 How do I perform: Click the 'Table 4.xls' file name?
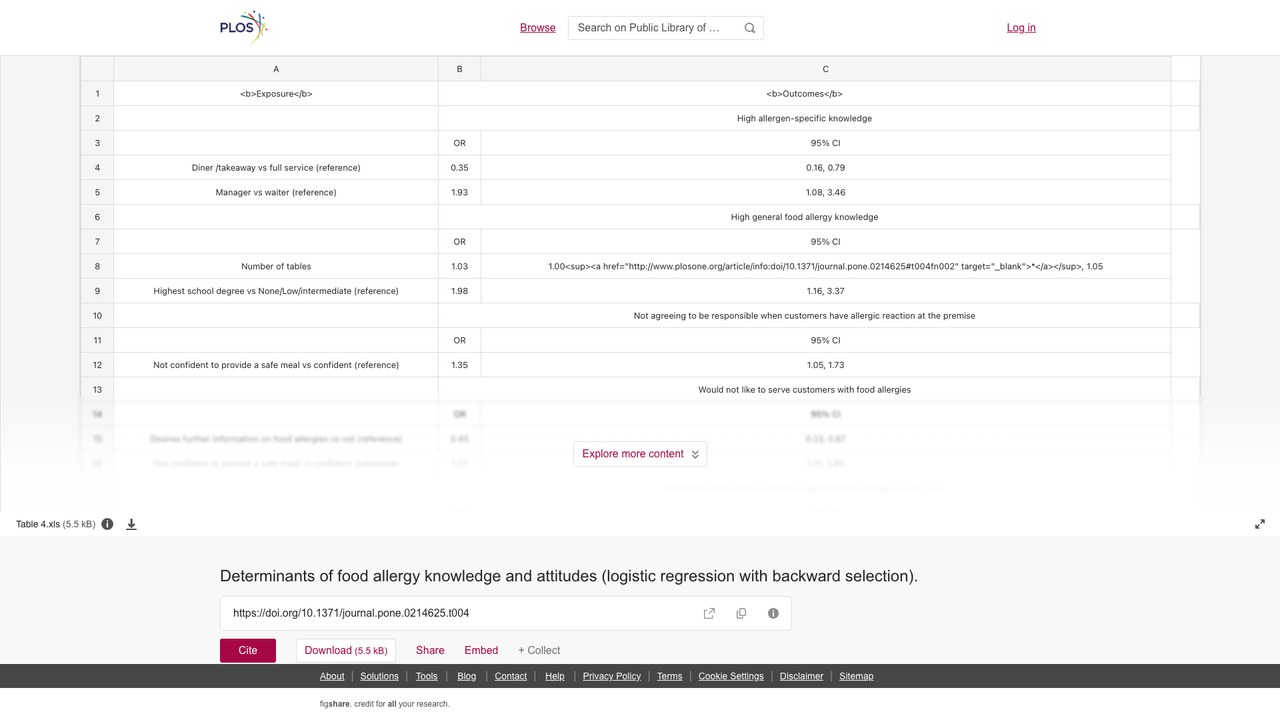point(38,524)
